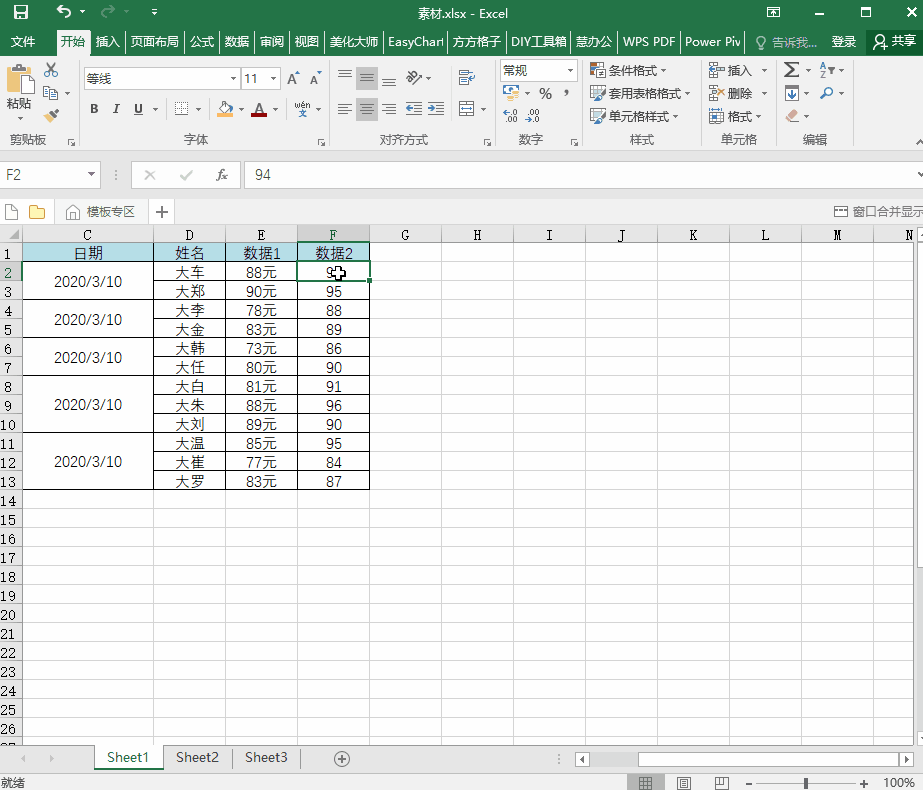Image resolution: width=923 pixels, height=790 pixels.
Task: Open the Sheet2 worksheet tab
Action: tap(197, 758)
